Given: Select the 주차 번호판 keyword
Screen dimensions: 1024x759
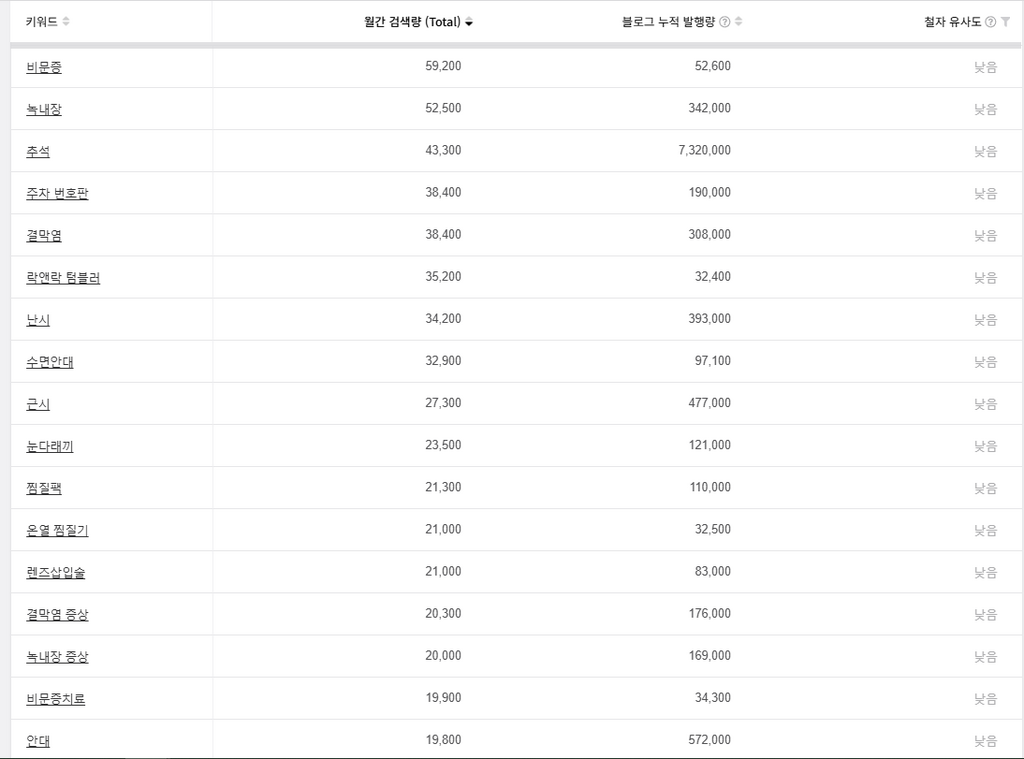Looking at the screenshot, I should click(57, 193).
